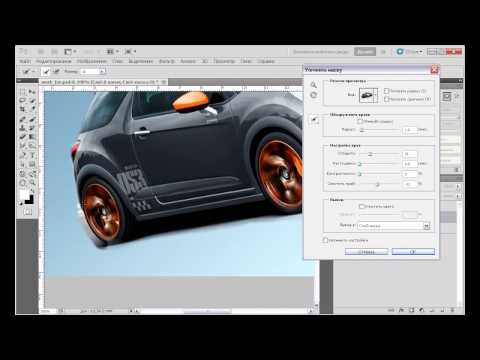Screen dimensions: 480x360
Task: Open brush size dropdown in options bar
Action: click(x=102, y=71)
